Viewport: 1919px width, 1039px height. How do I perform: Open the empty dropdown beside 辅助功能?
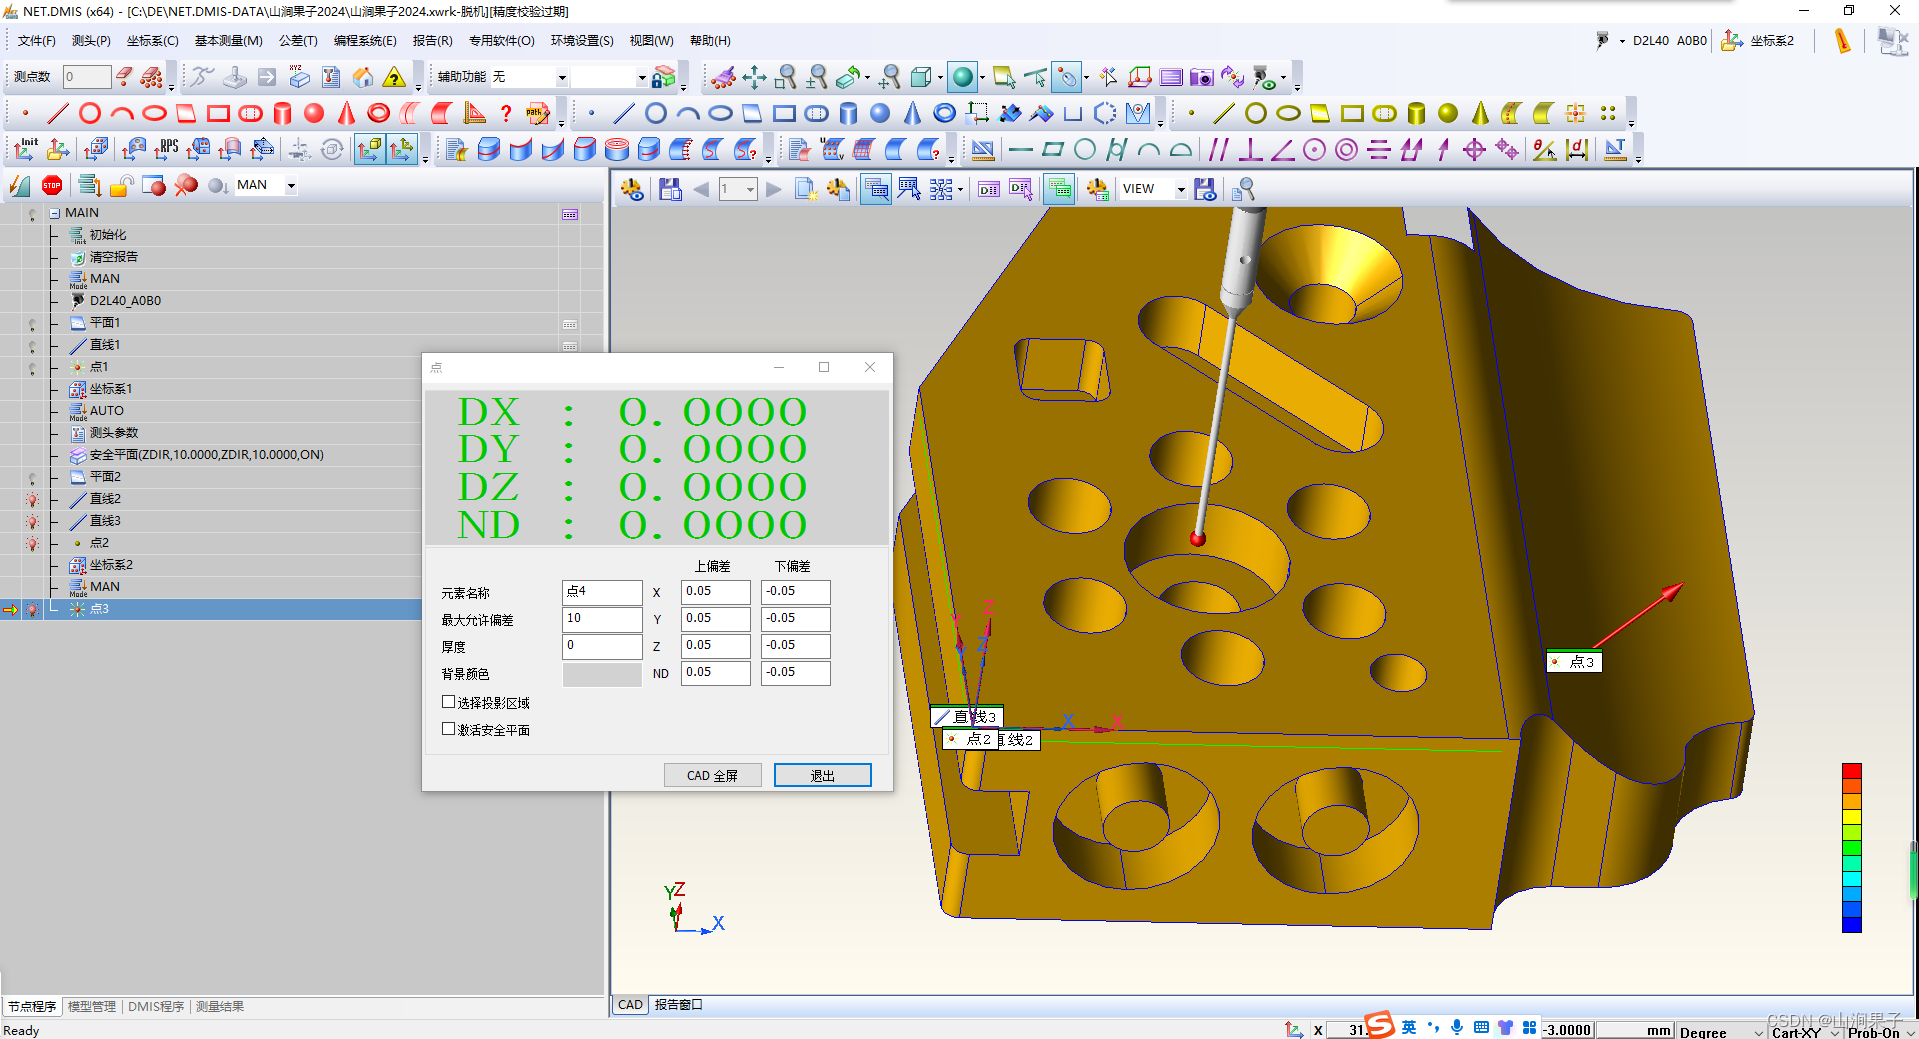(642, 77)
